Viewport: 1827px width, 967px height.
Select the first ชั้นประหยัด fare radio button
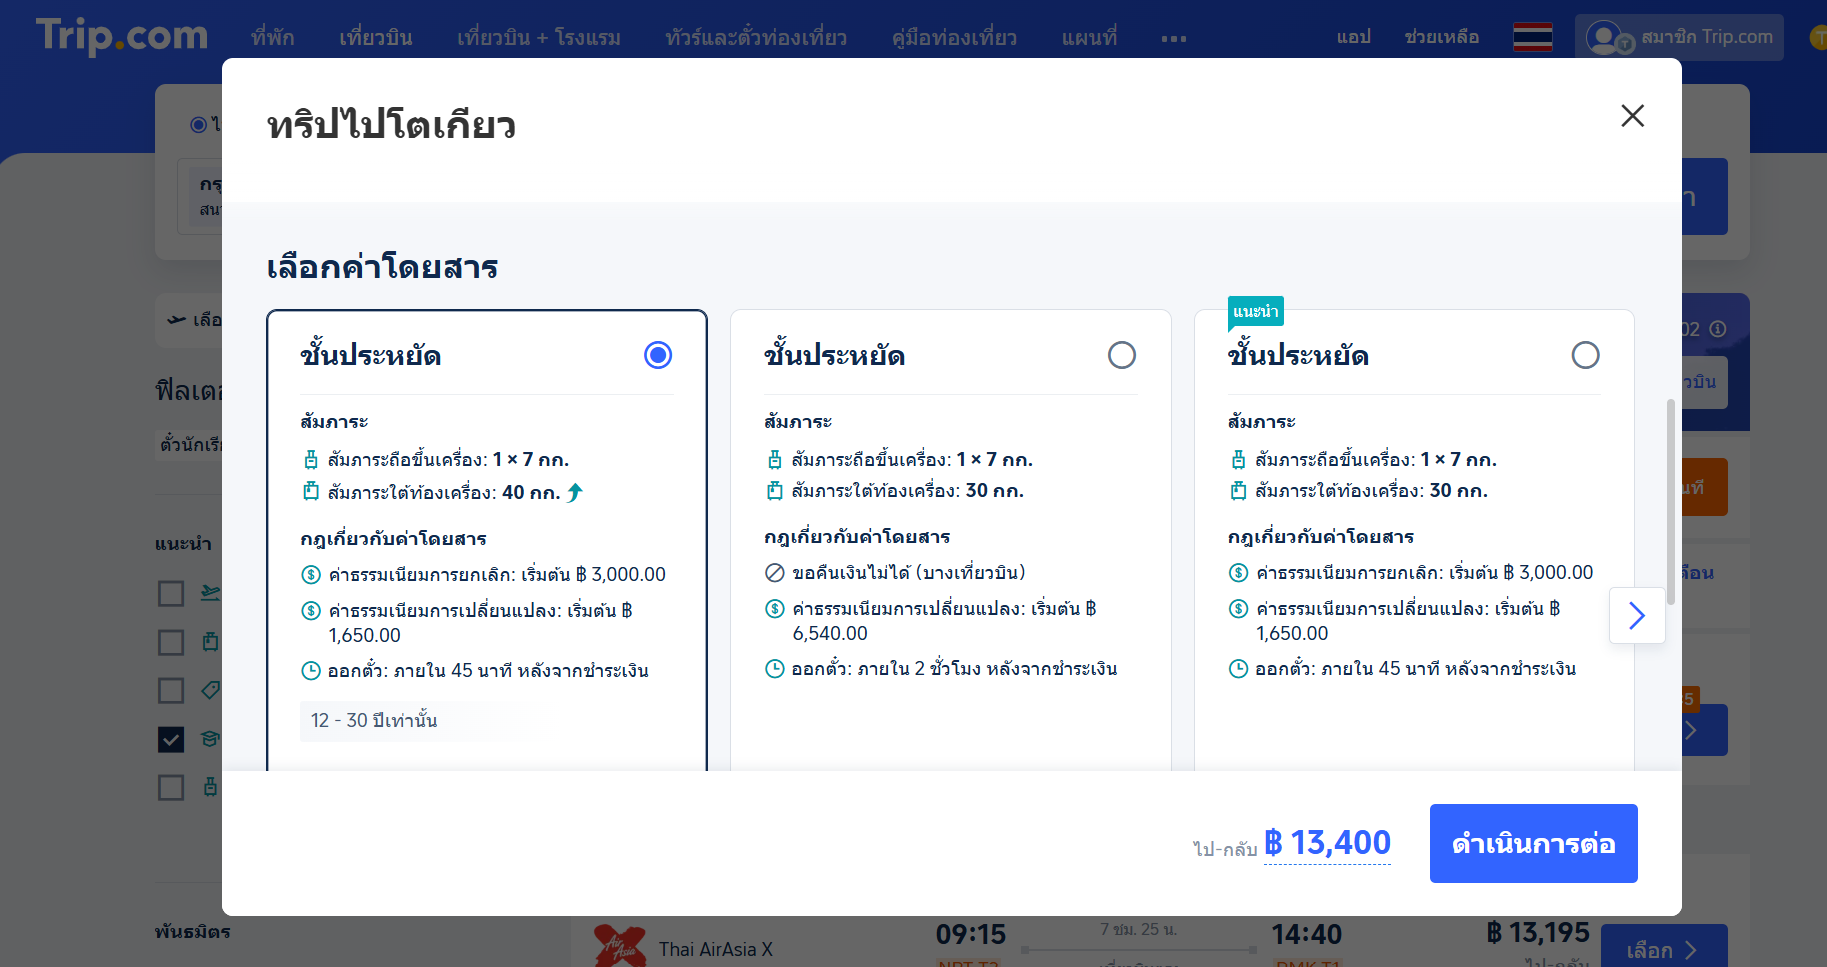pyautogui.click(x=658, y=355)
